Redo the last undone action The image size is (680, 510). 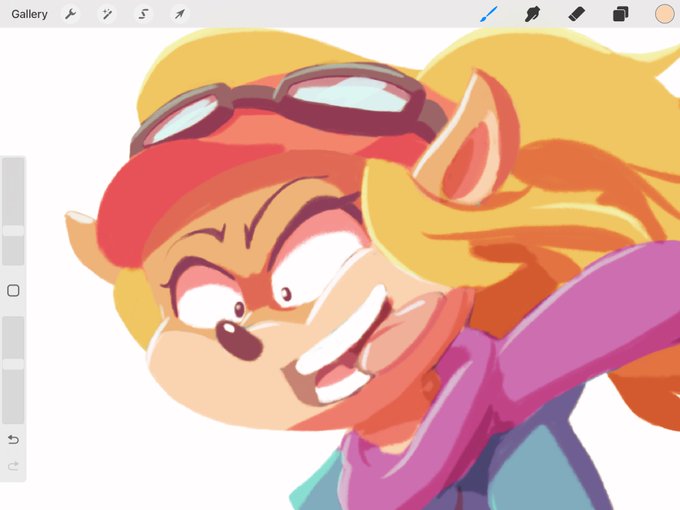[x=13, y=466]
